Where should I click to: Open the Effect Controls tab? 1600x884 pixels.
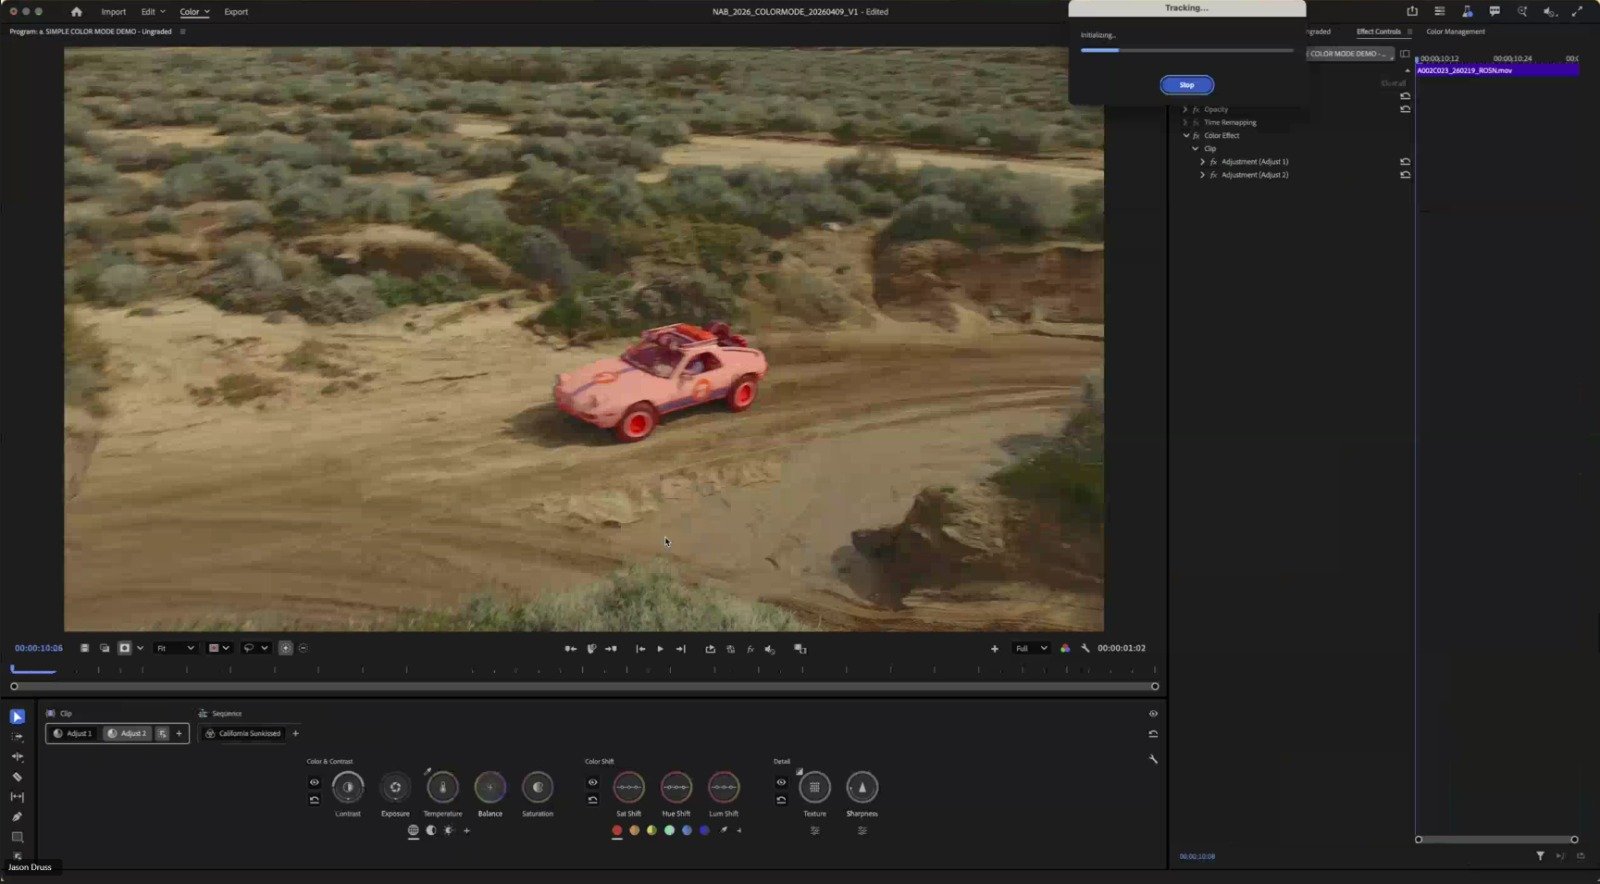point(1378,32)
